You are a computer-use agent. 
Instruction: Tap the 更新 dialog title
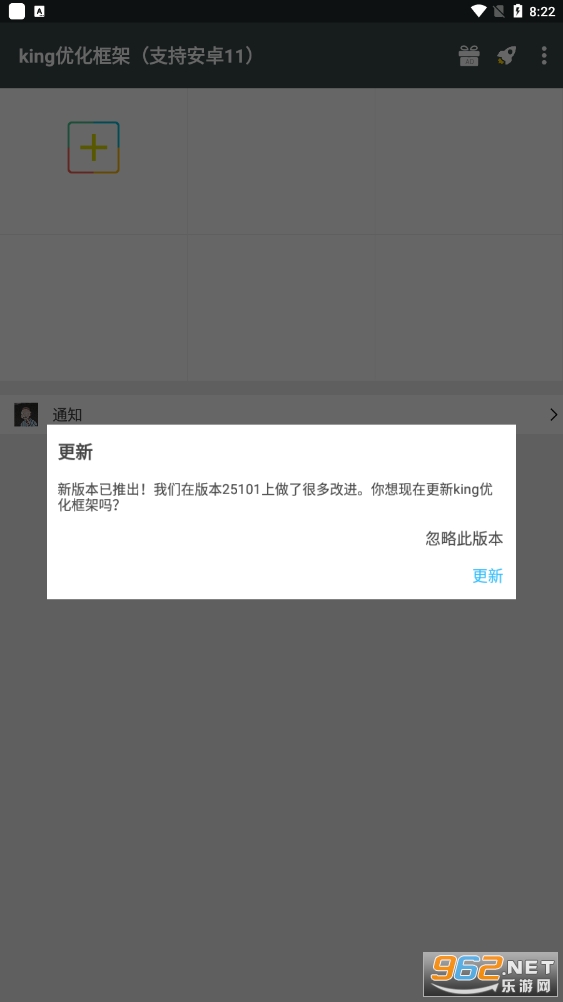[75, 452]
